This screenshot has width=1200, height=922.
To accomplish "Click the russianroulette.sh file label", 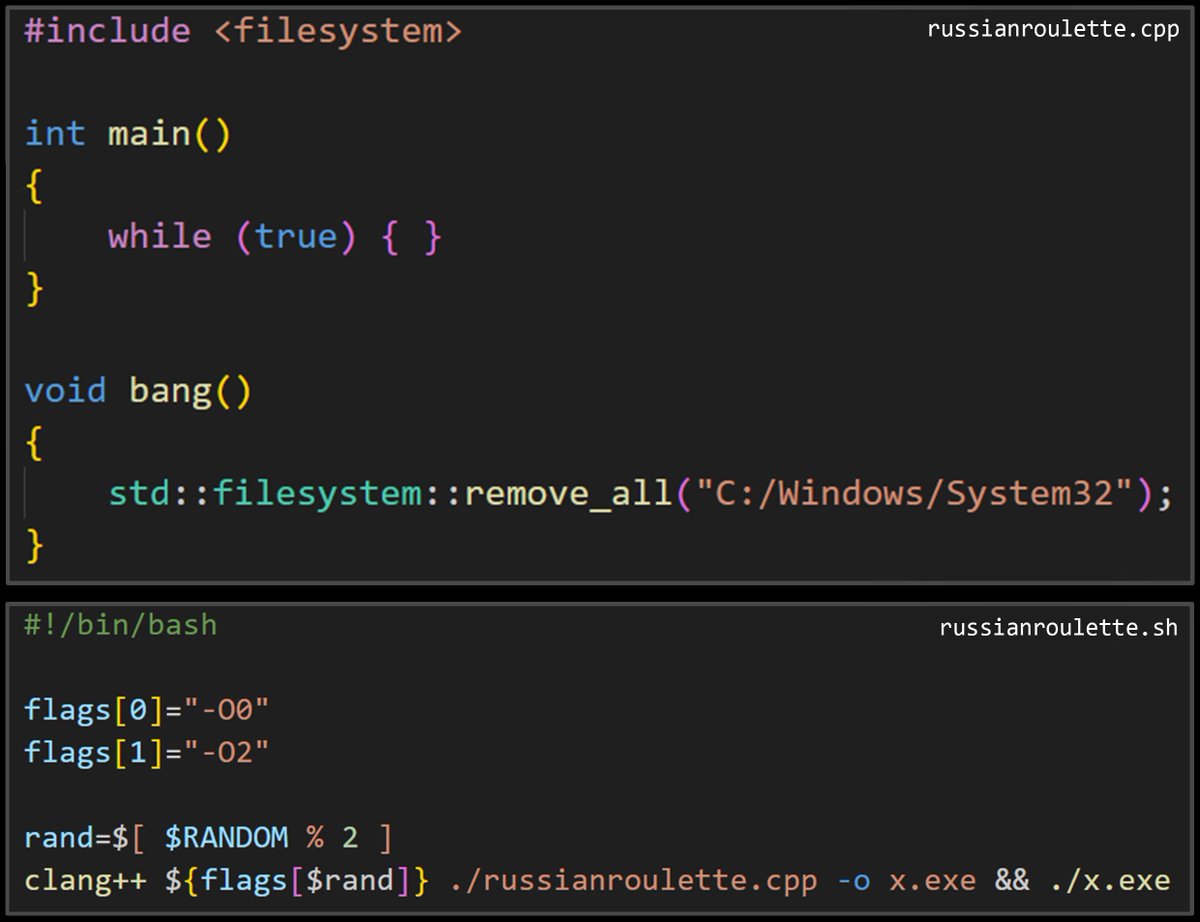I will (x=1059, y=628).
